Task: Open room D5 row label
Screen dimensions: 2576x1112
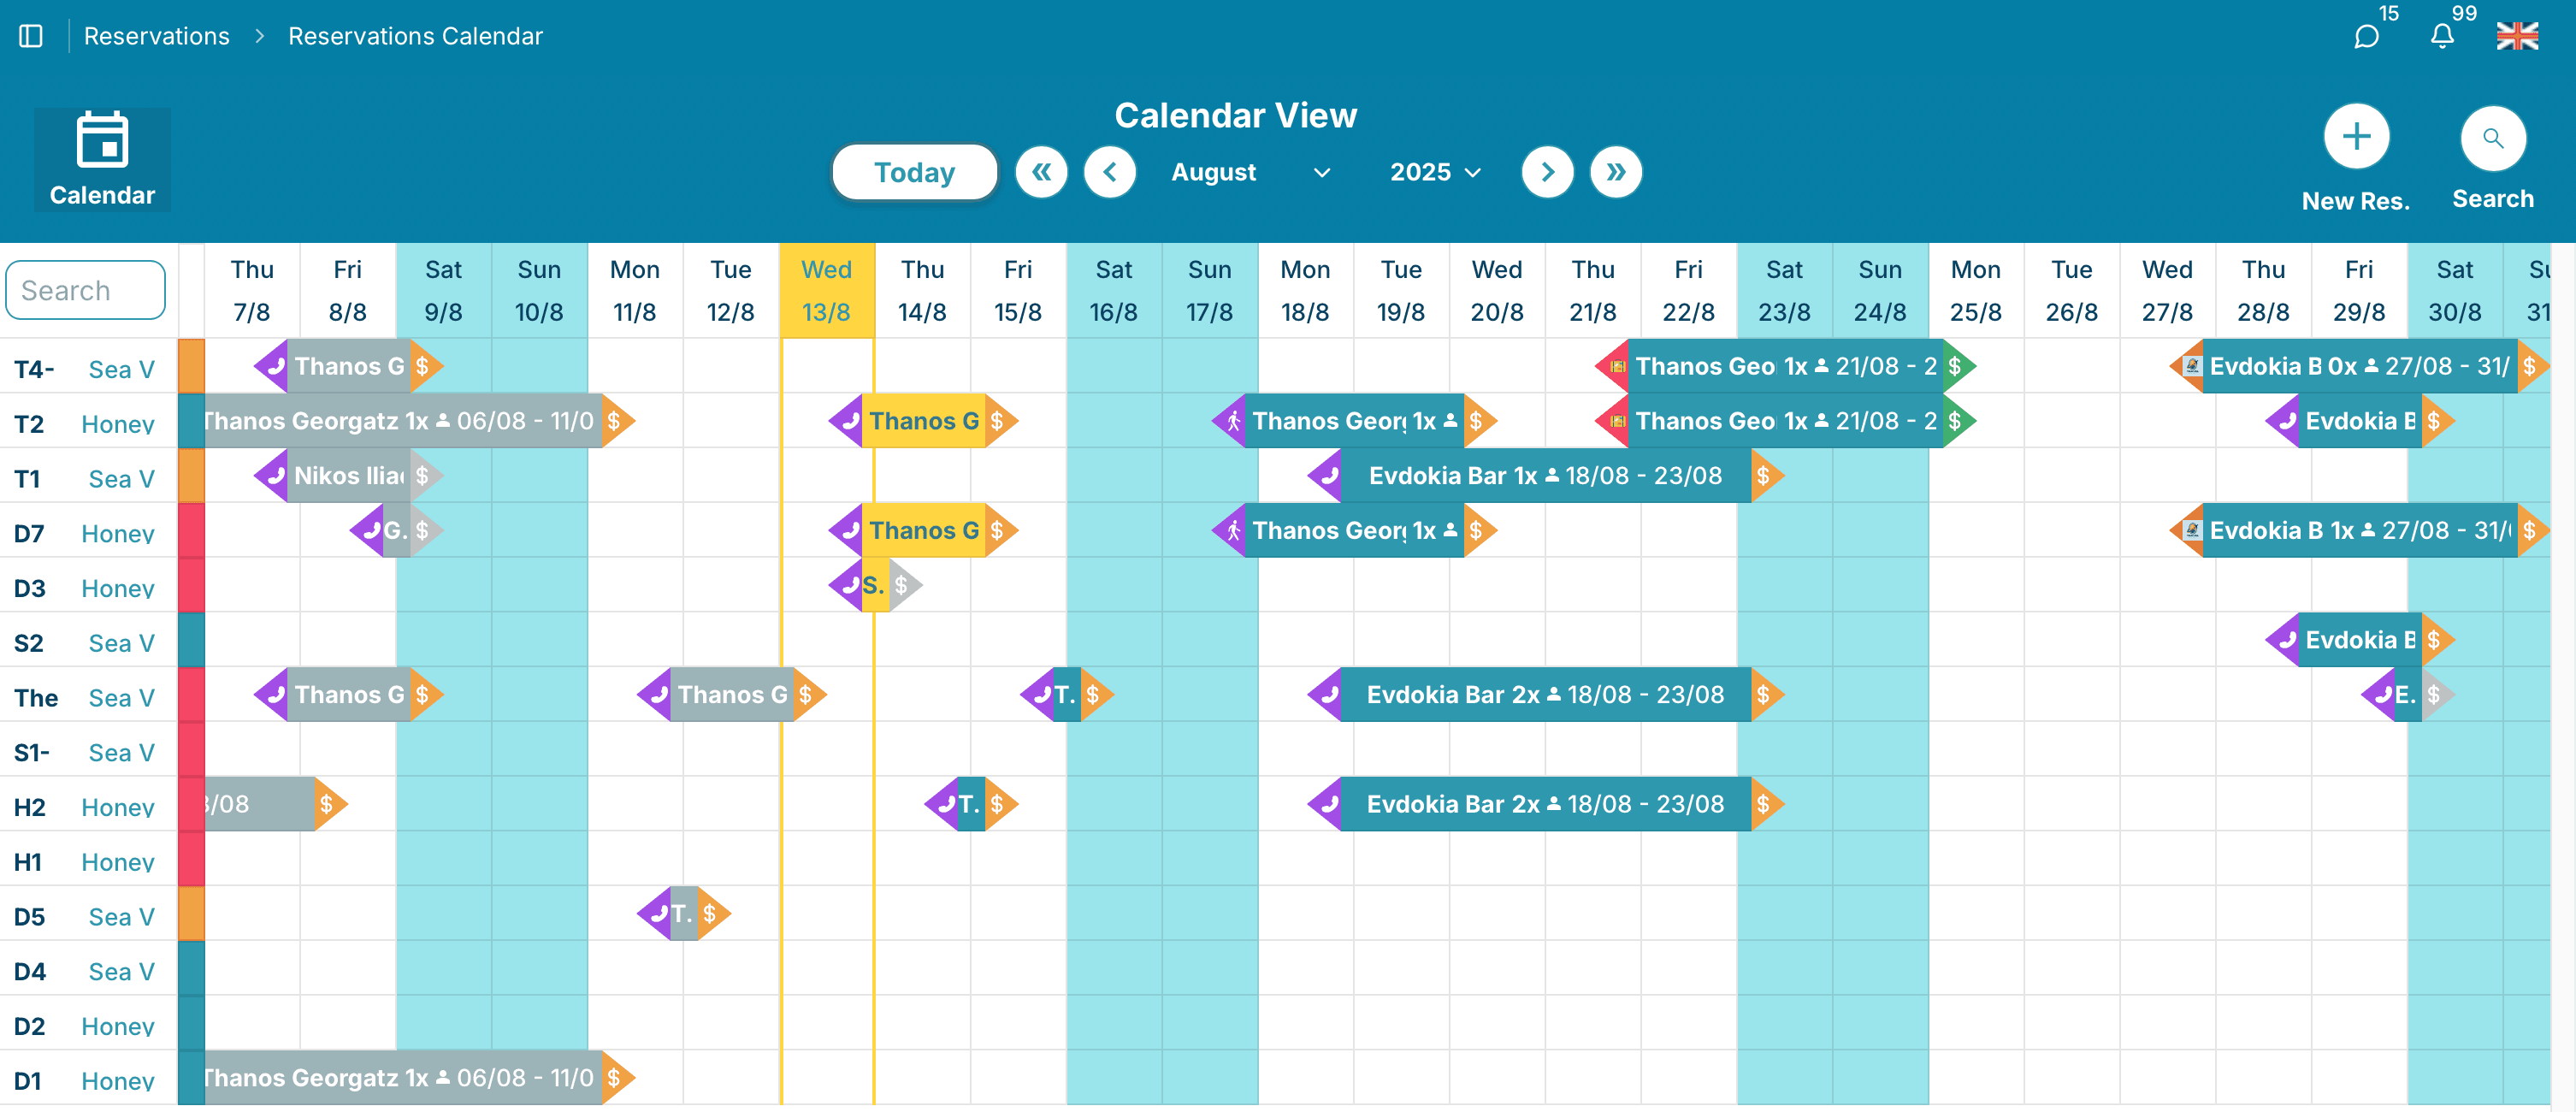Action: point(30,916)
